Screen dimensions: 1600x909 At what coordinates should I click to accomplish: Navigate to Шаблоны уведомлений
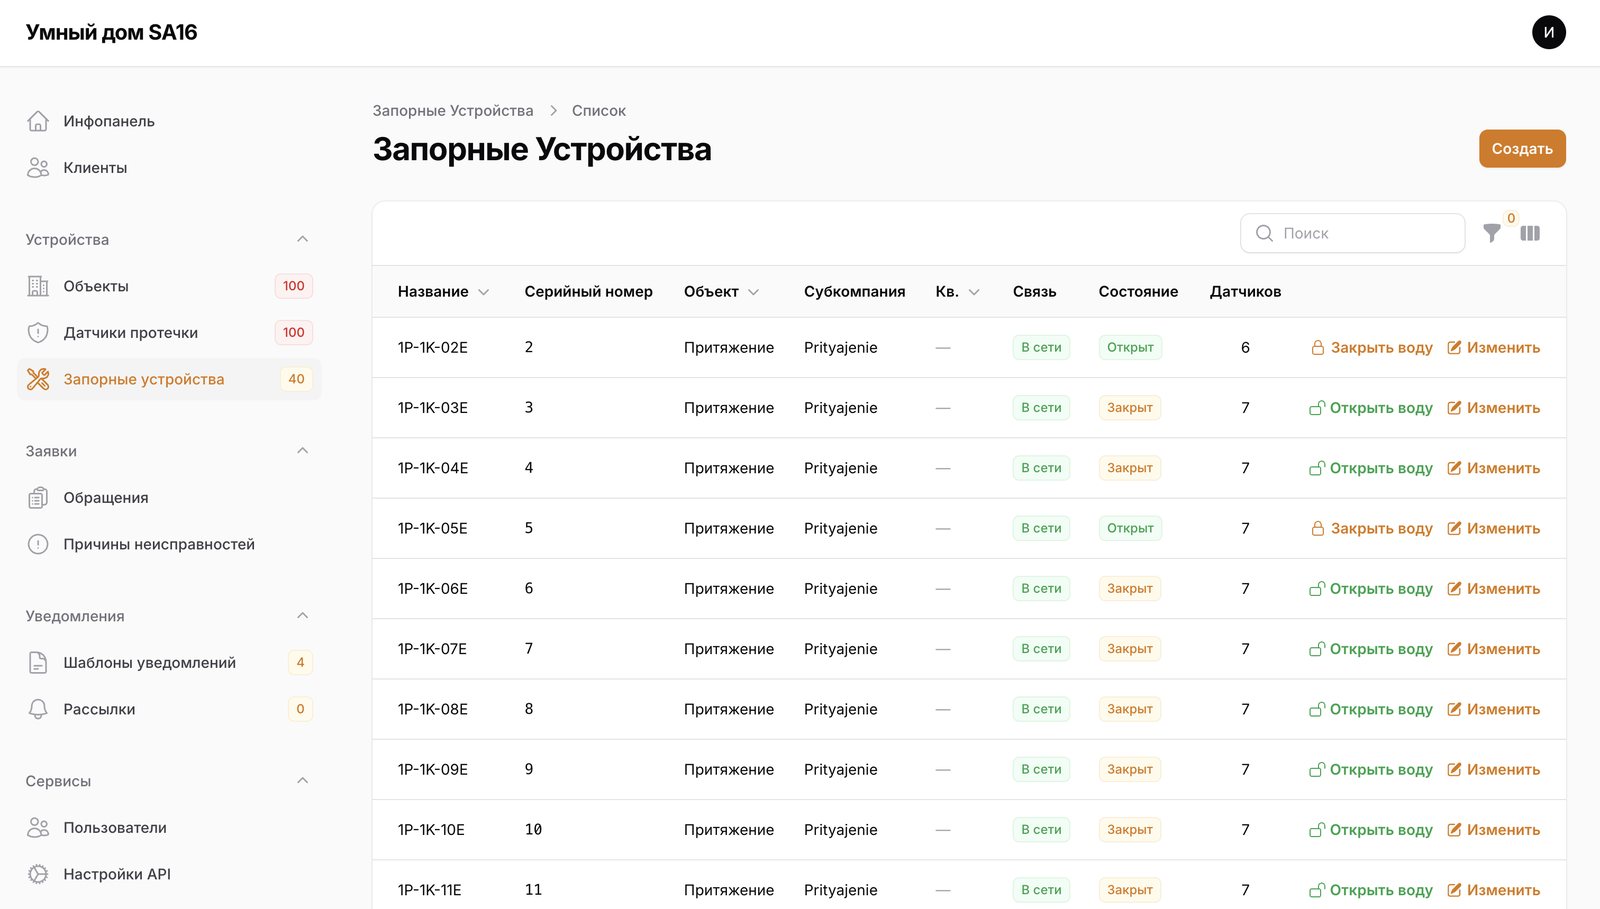pos(169,663)
